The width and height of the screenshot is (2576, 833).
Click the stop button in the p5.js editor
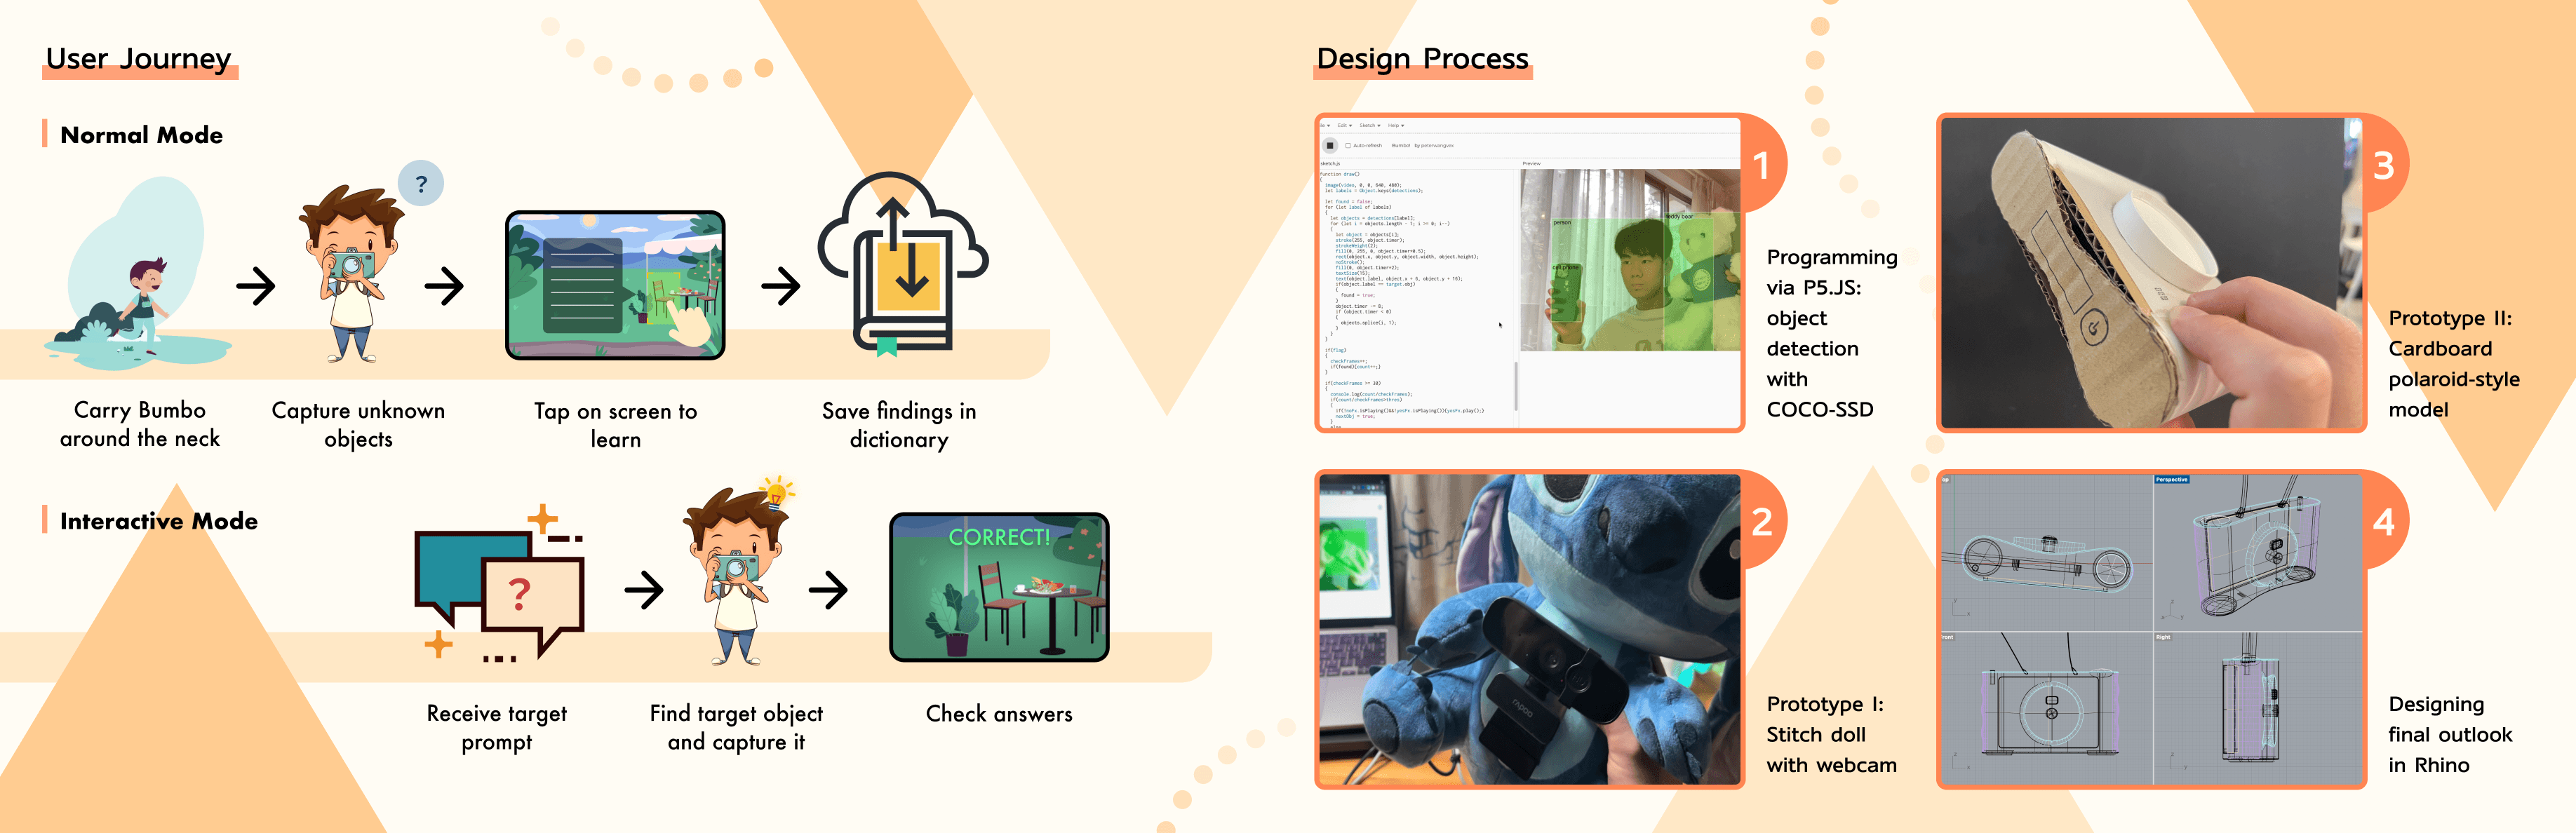coord(1330,145)
